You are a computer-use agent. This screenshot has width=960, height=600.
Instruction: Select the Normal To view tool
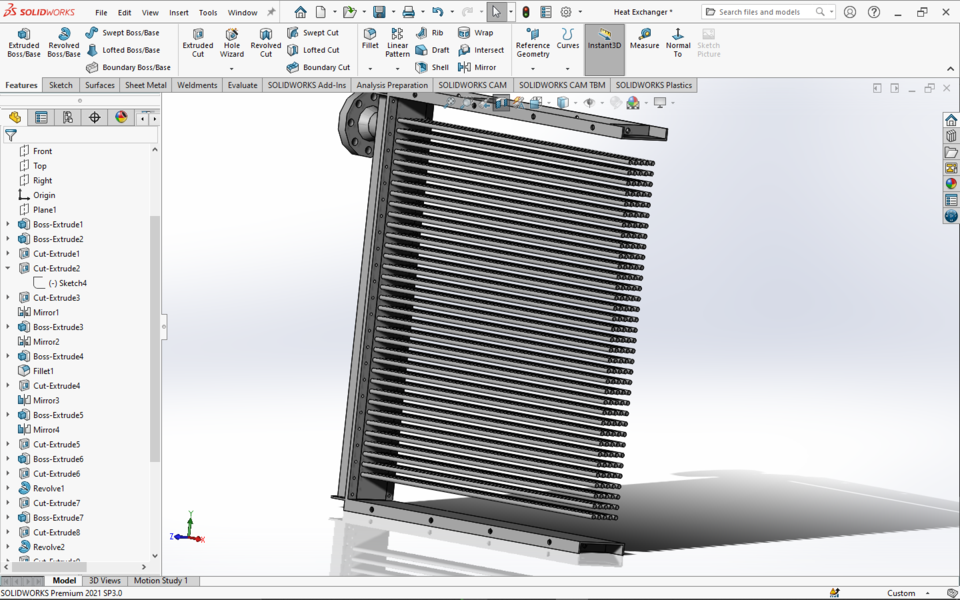click(678, 40)
